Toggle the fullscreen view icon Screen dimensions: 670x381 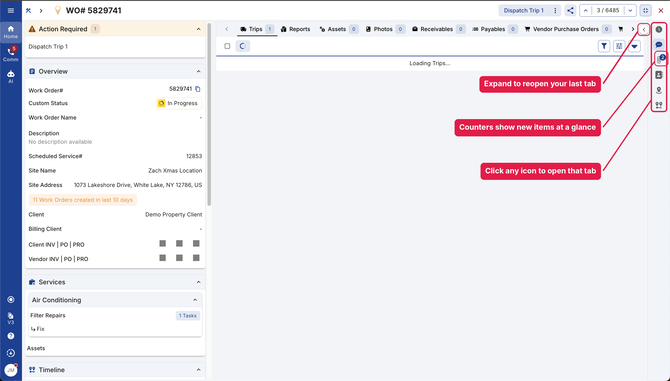tap(646, 11)
